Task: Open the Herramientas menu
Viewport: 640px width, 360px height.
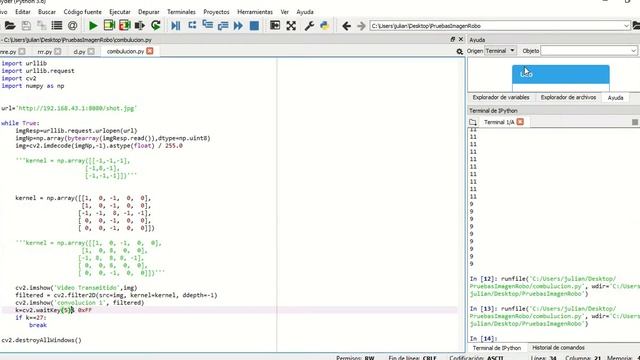Action: pyautogui.click(x=255, y=12)
